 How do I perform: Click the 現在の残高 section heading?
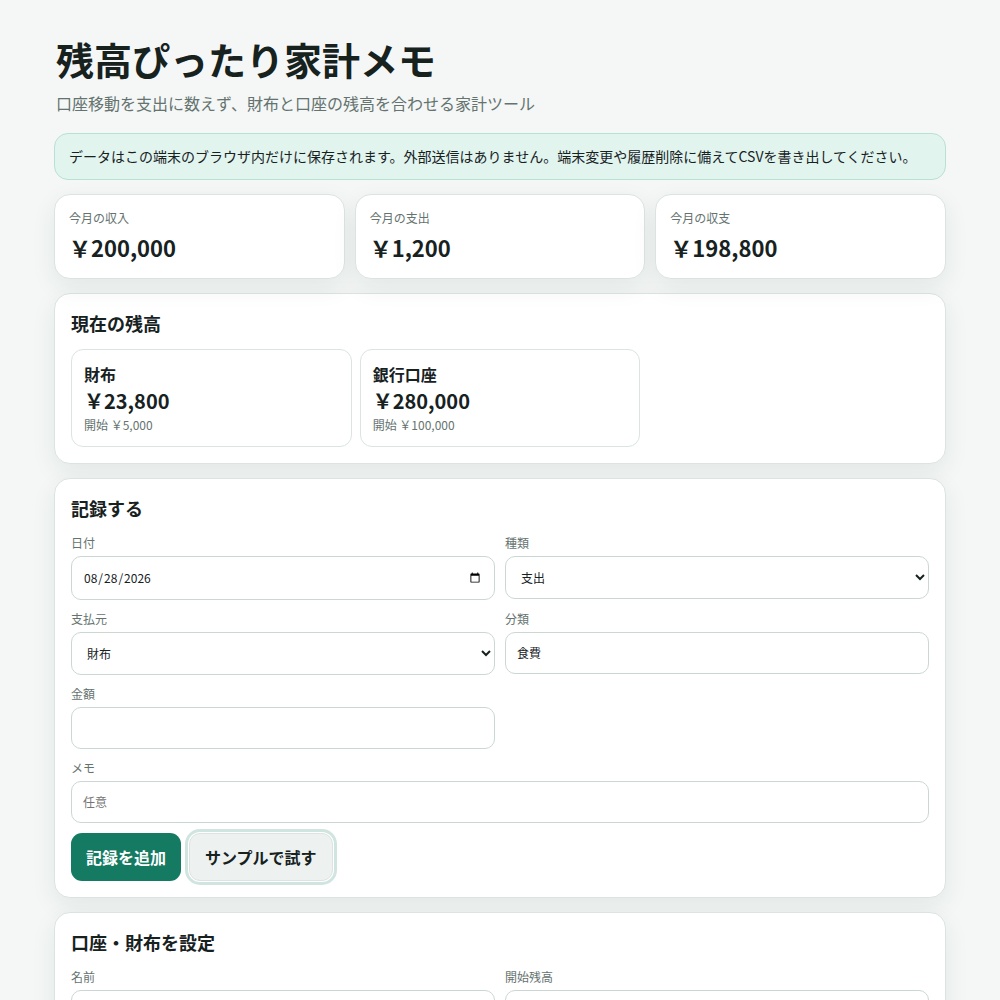[116, 325]
